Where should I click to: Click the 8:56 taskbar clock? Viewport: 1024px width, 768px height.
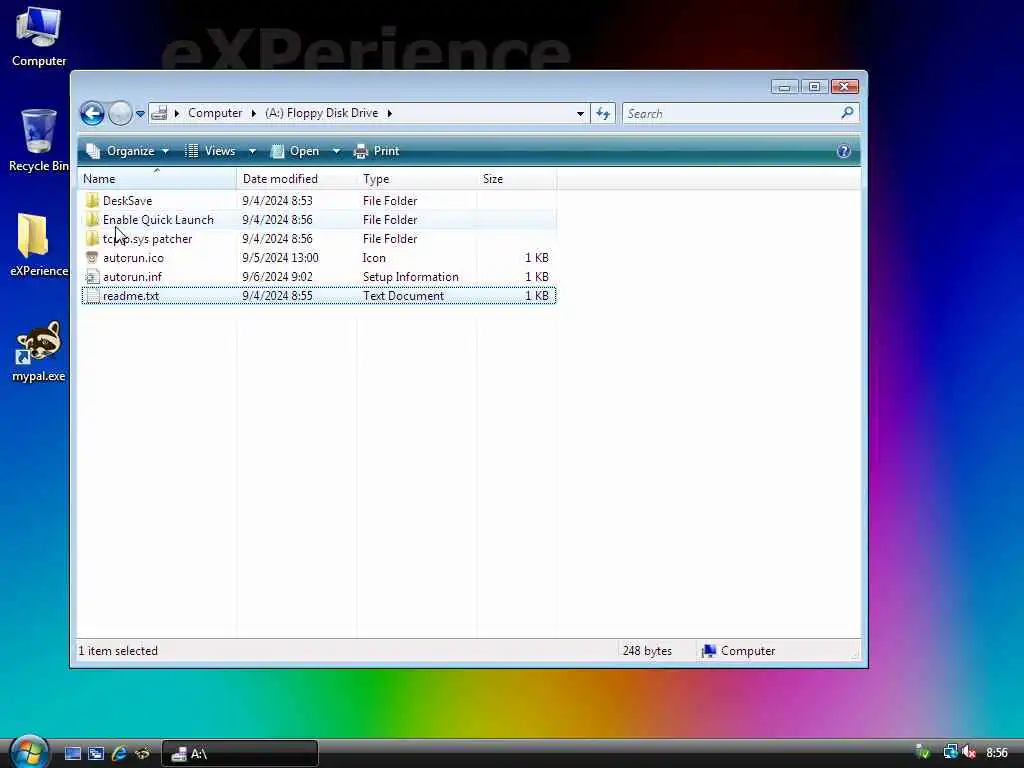coord(997,754)
